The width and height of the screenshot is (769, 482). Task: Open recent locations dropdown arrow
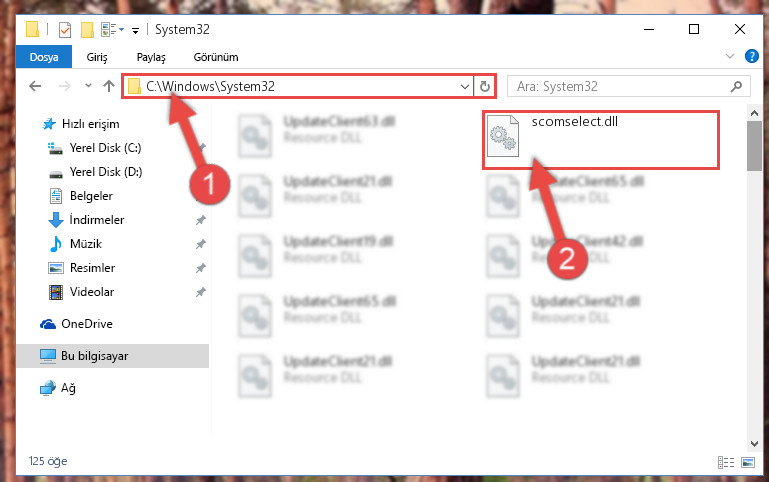pyautogui.click(x=88, y=86)
